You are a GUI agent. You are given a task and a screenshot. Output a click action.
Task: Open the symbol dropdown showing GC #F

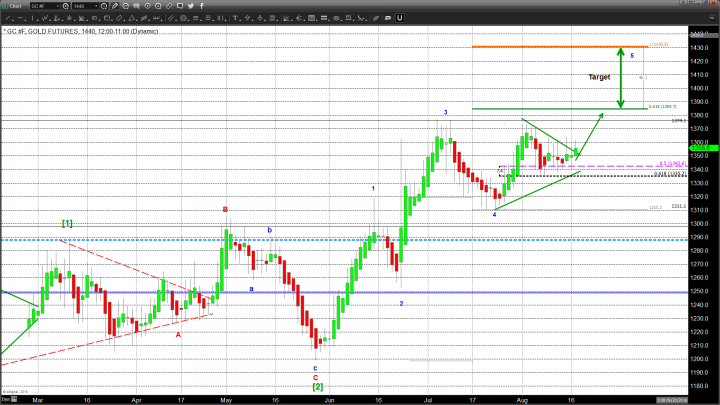(x=41, y=6)
